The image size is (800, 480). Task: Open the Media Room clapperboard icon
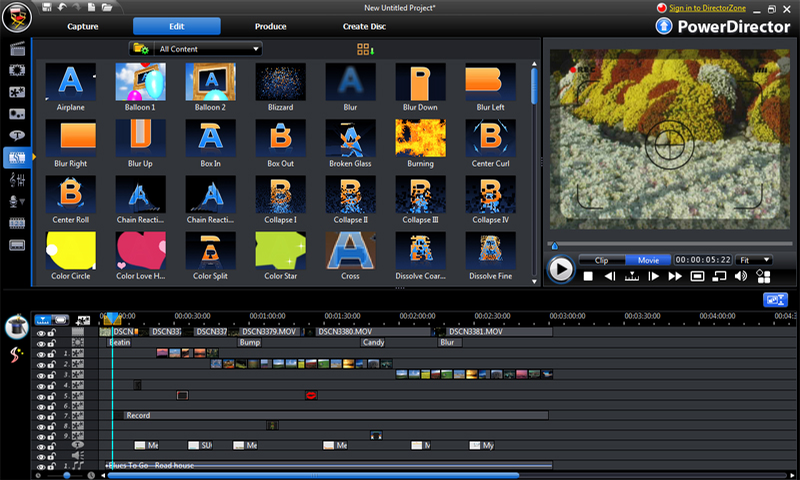(17, 48)
